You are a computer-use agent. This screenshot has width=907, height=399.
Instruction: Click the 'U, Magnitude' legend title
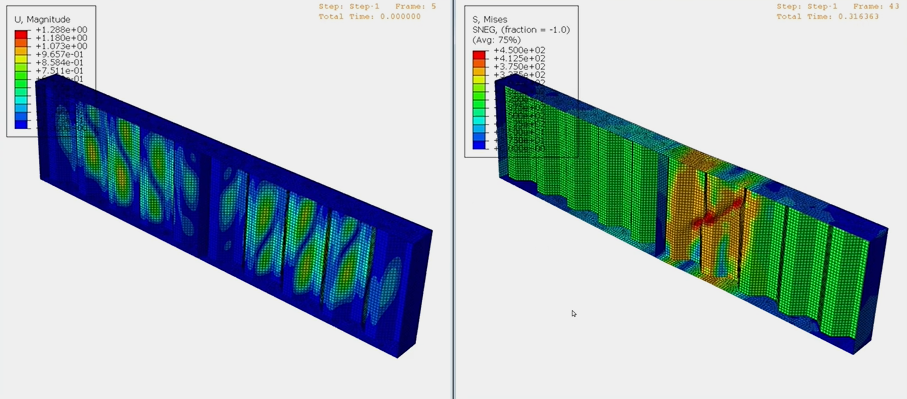[x=42, y=20]
